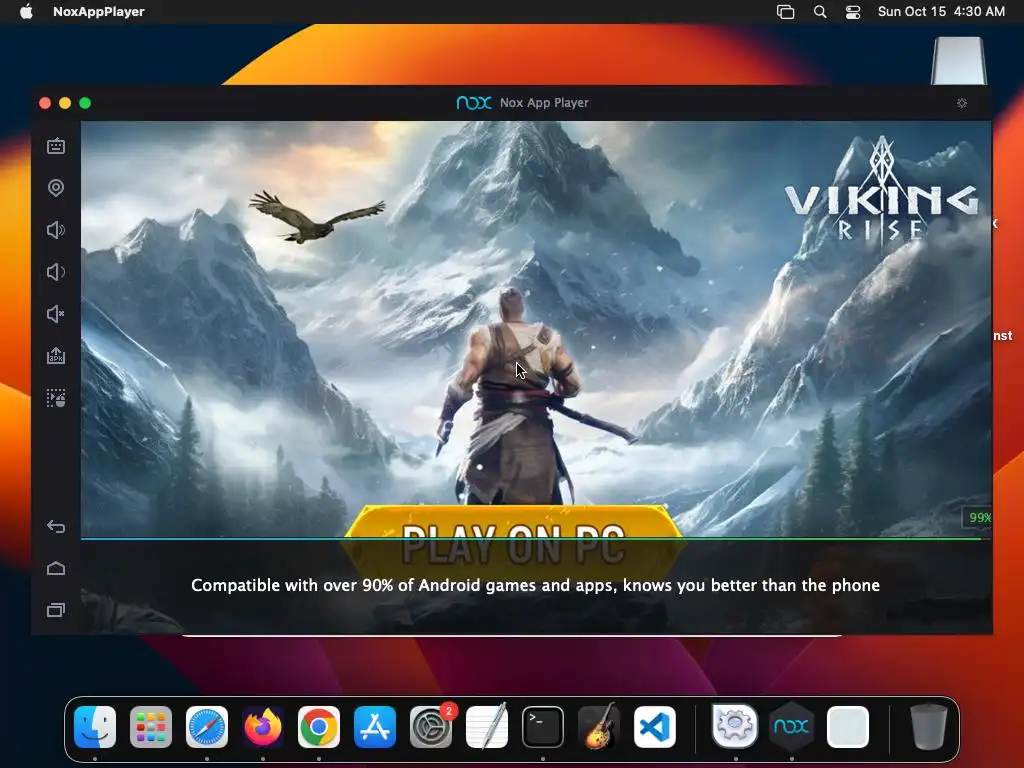Launch Safari from the Dock
Screen dimensions: 1024x768
(x=207, y=726)
